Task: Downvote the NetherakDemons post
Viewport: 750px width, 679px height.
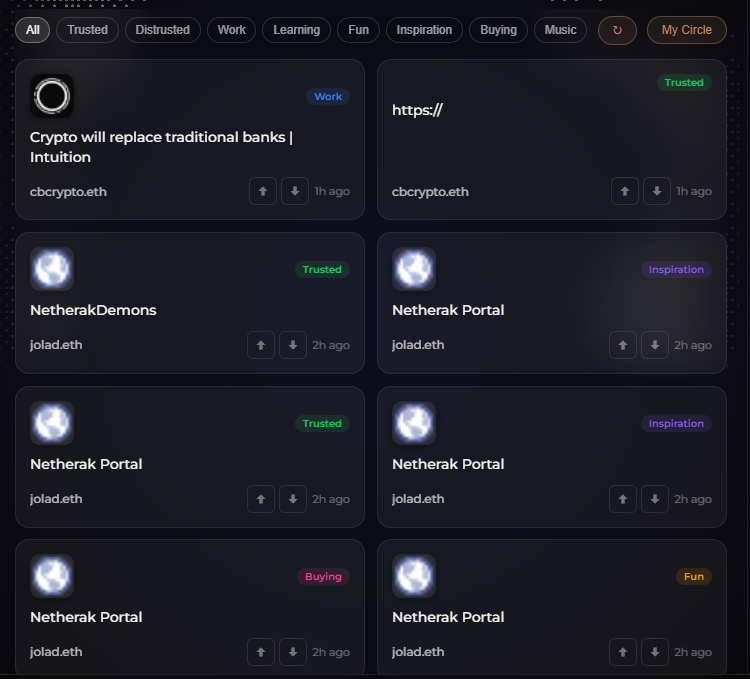Action: click(293, 345)
